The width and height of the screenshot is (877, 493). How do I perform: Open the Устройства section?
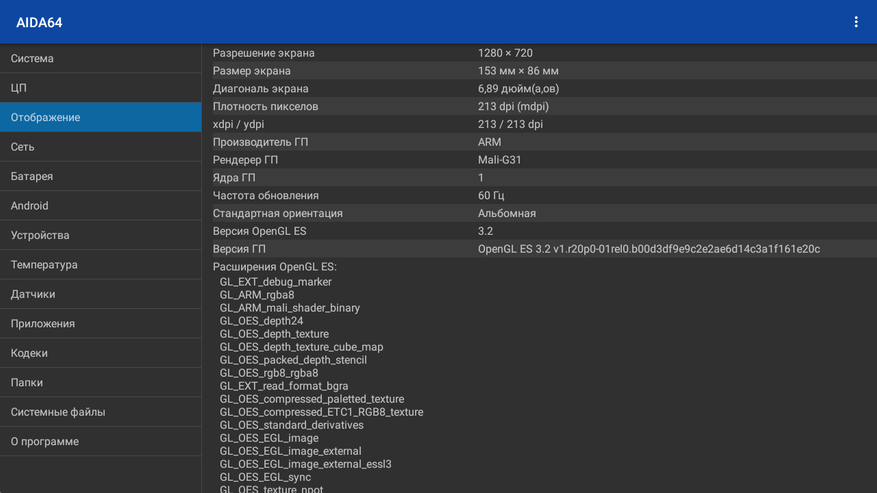point(100,235)
